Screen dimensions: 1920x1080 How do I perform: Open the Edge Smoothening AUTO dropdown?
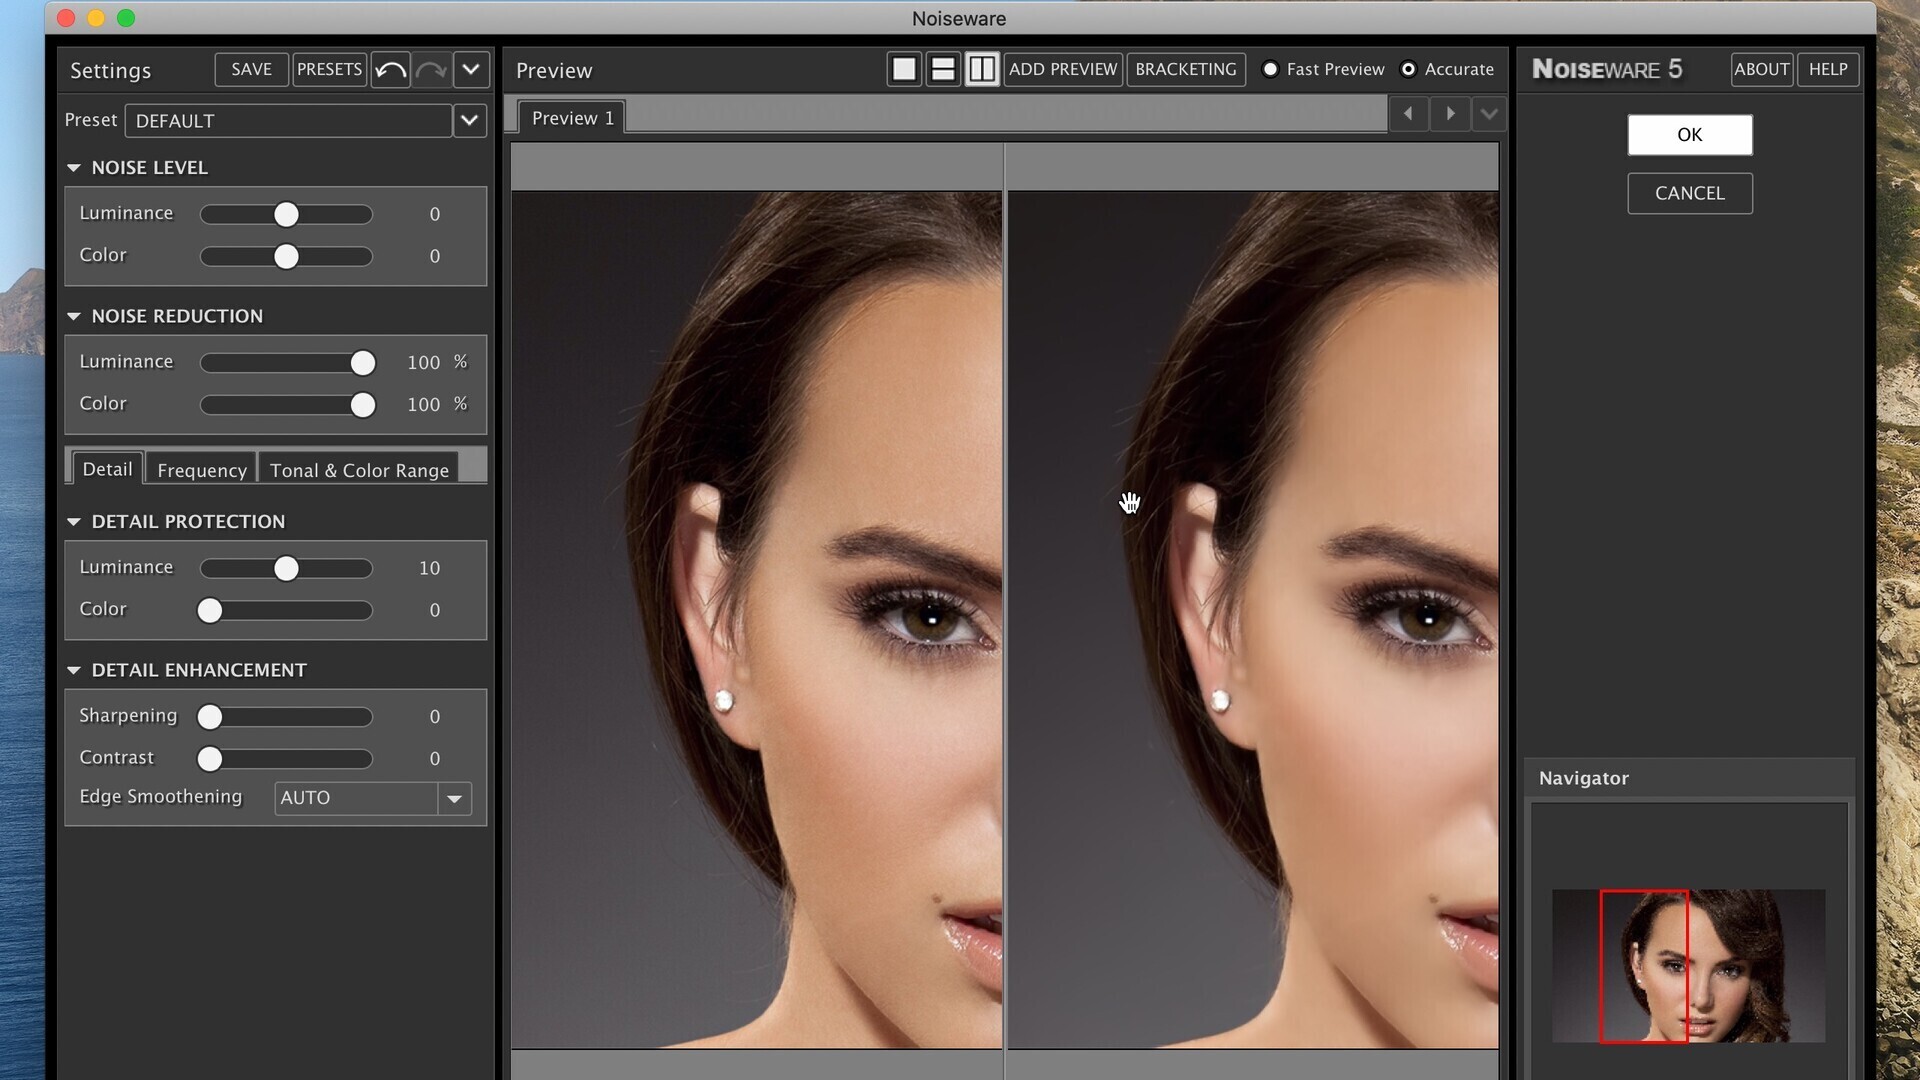click(x=373, y=798)
